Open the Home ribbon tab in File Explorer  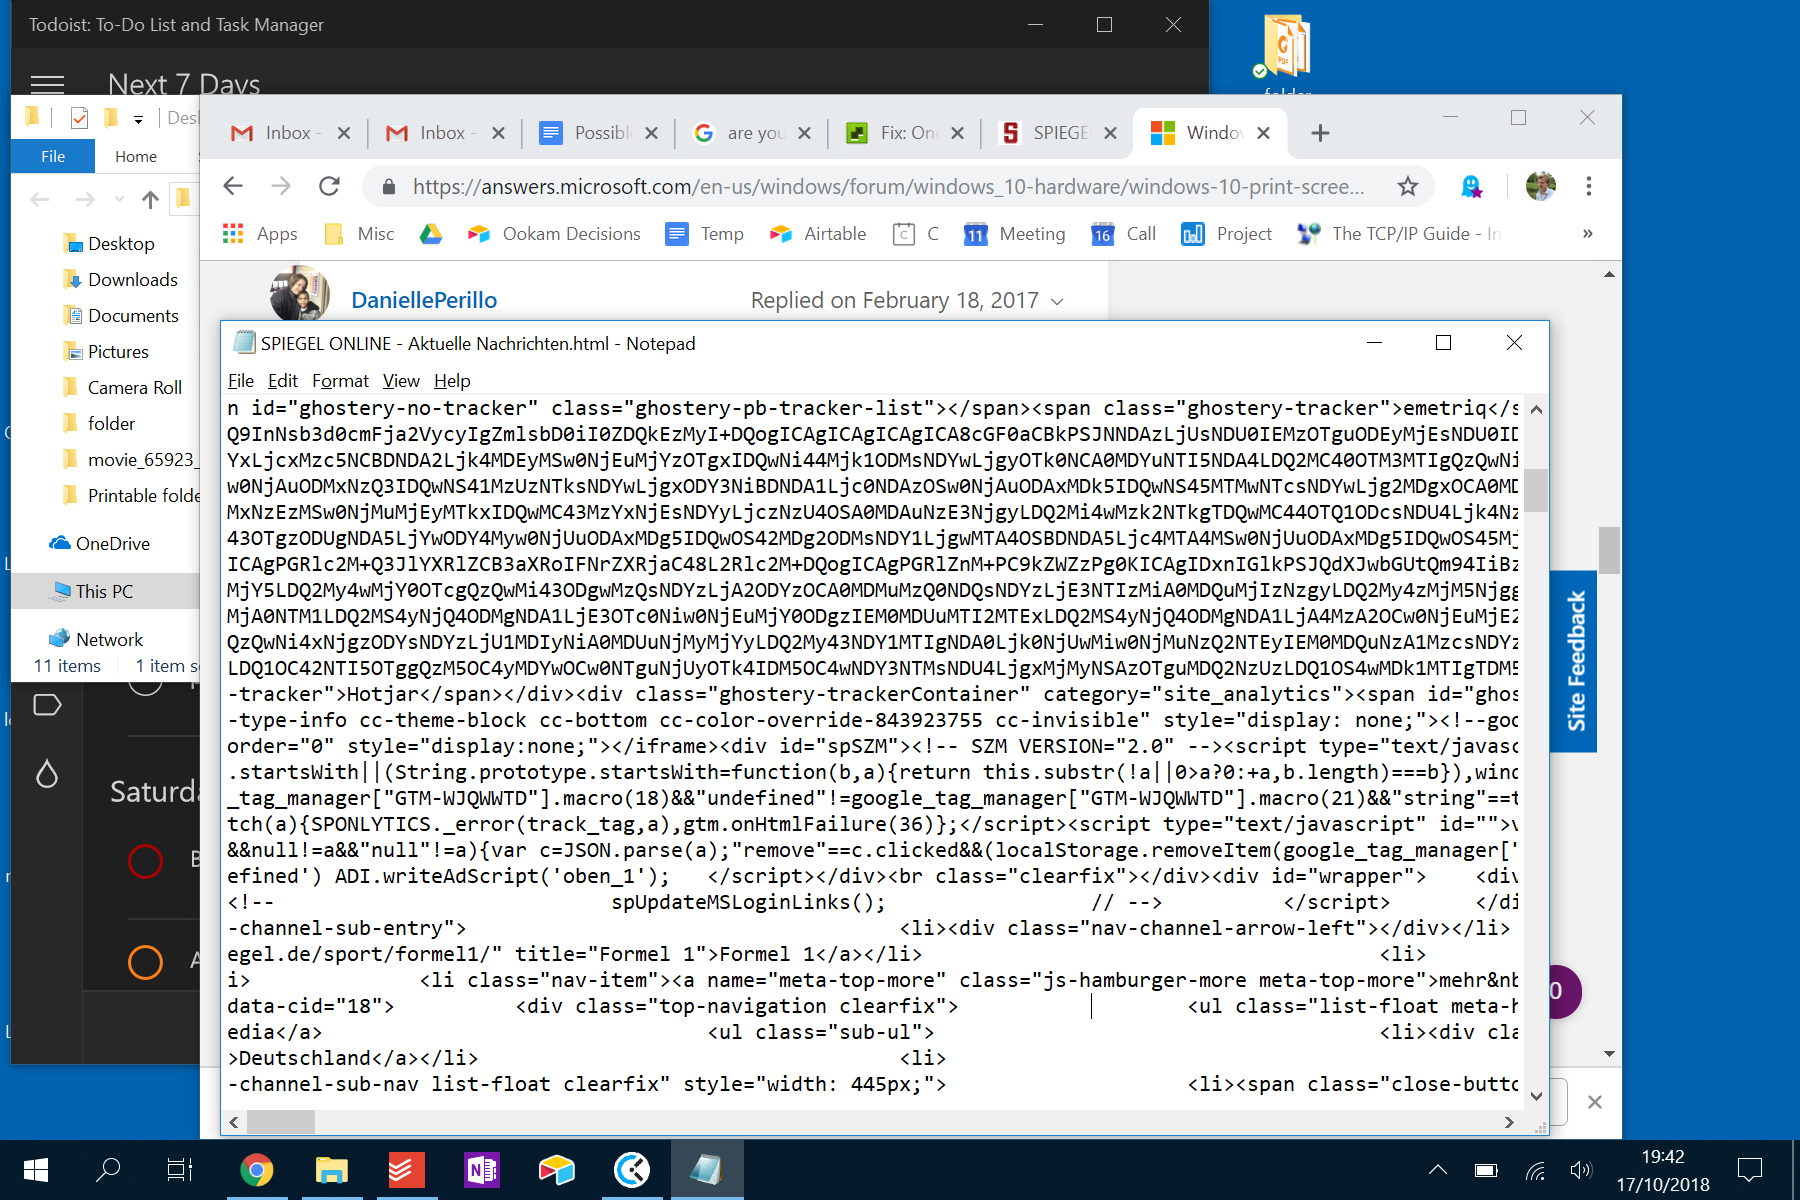tap(136, 156)
